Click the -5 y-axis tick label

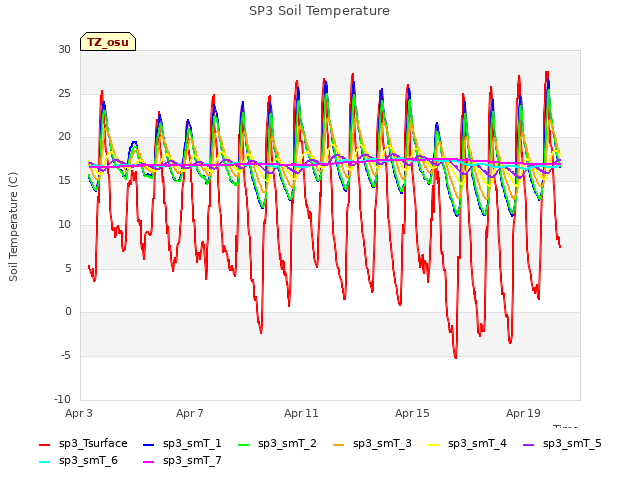point(66,356)
